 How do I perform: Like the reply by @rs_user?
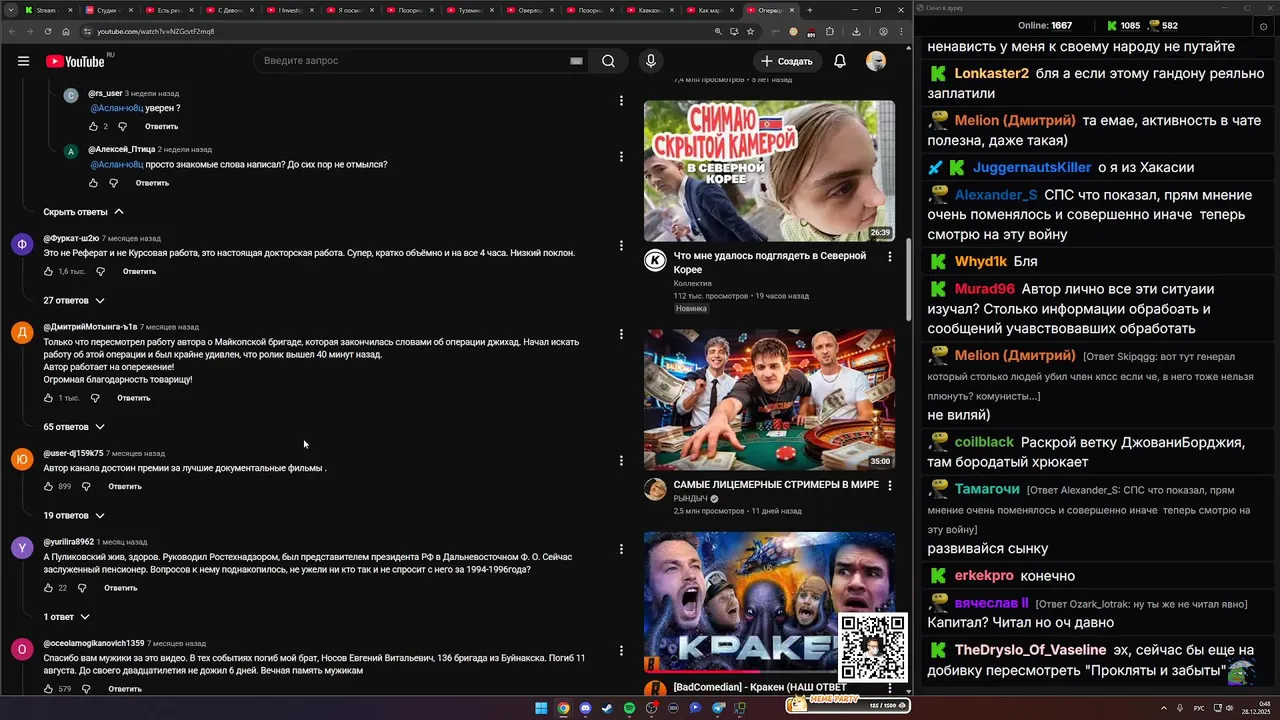(x=94, y=126)
